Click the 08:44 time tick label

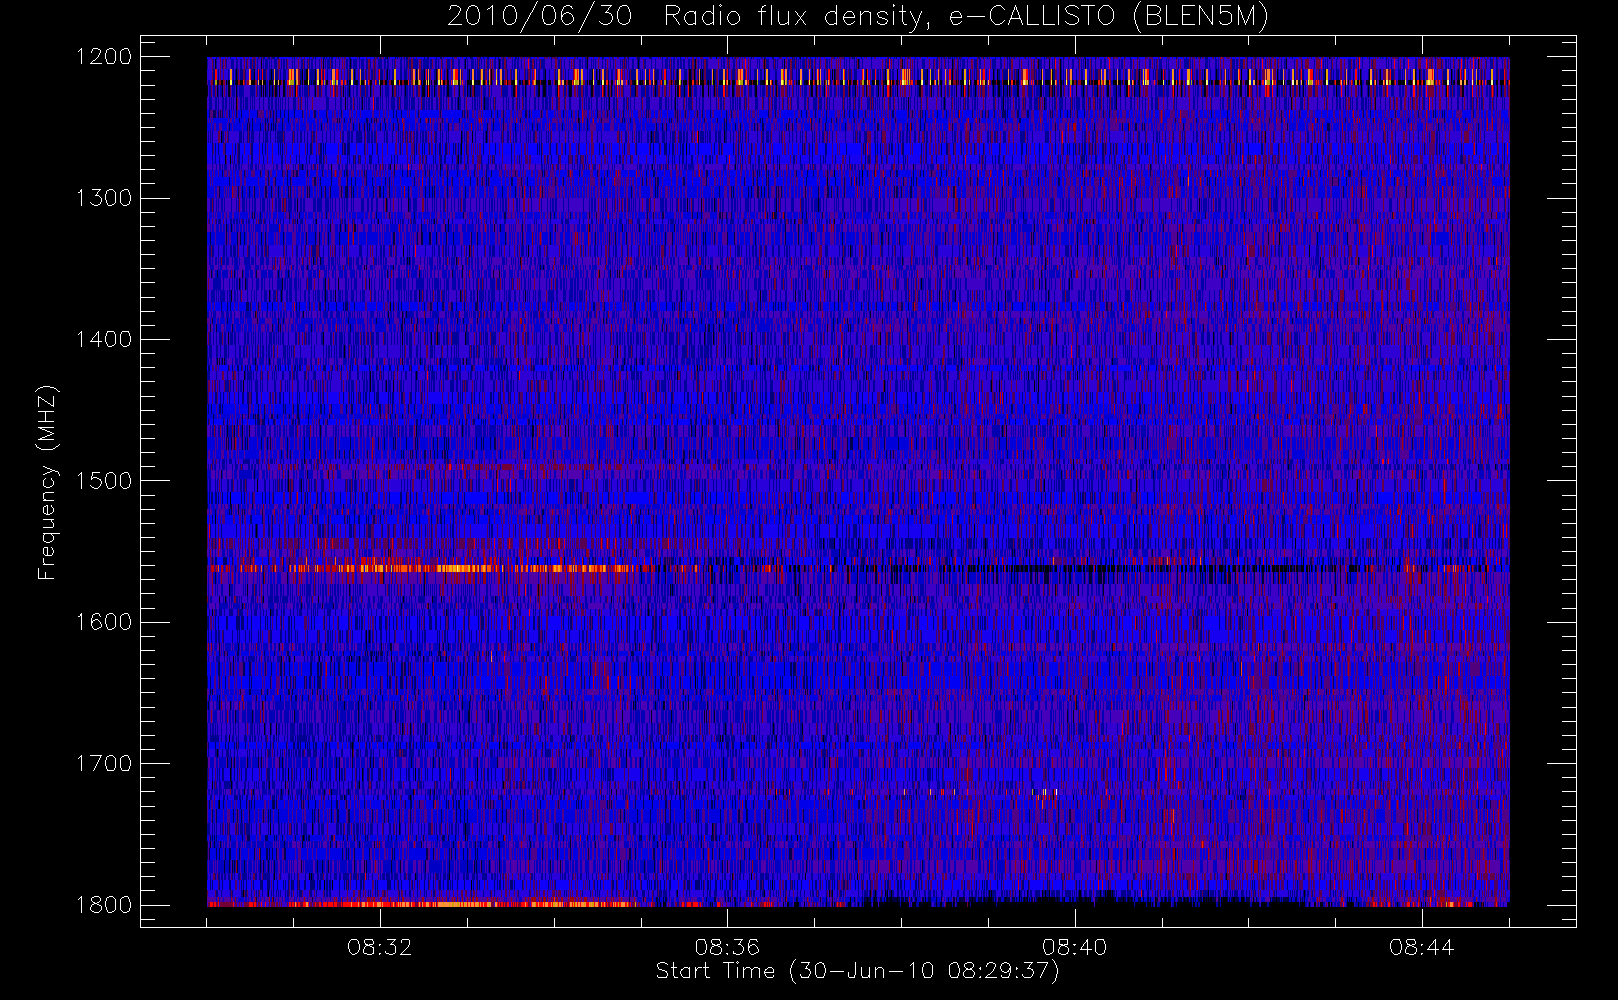pos(1421,947)
